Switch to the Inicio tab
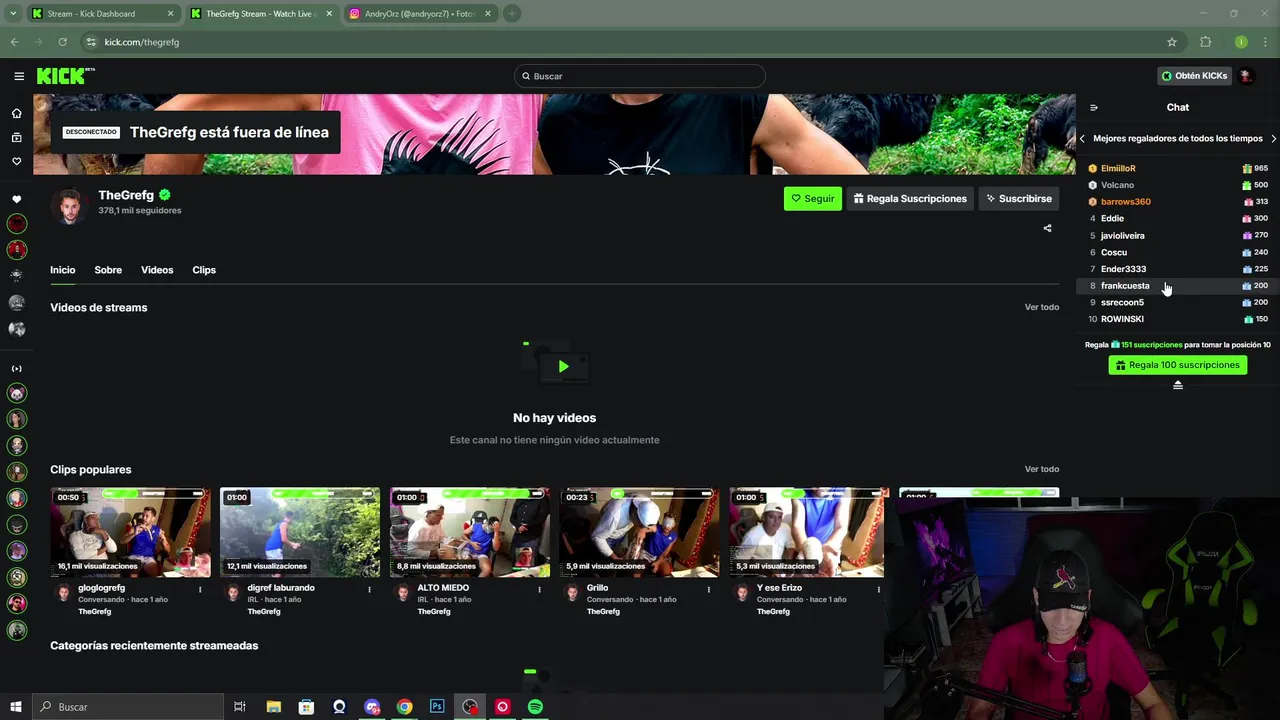Viewport: 1280px width, 720px height. pyautogui.click(x=63, y=270)
